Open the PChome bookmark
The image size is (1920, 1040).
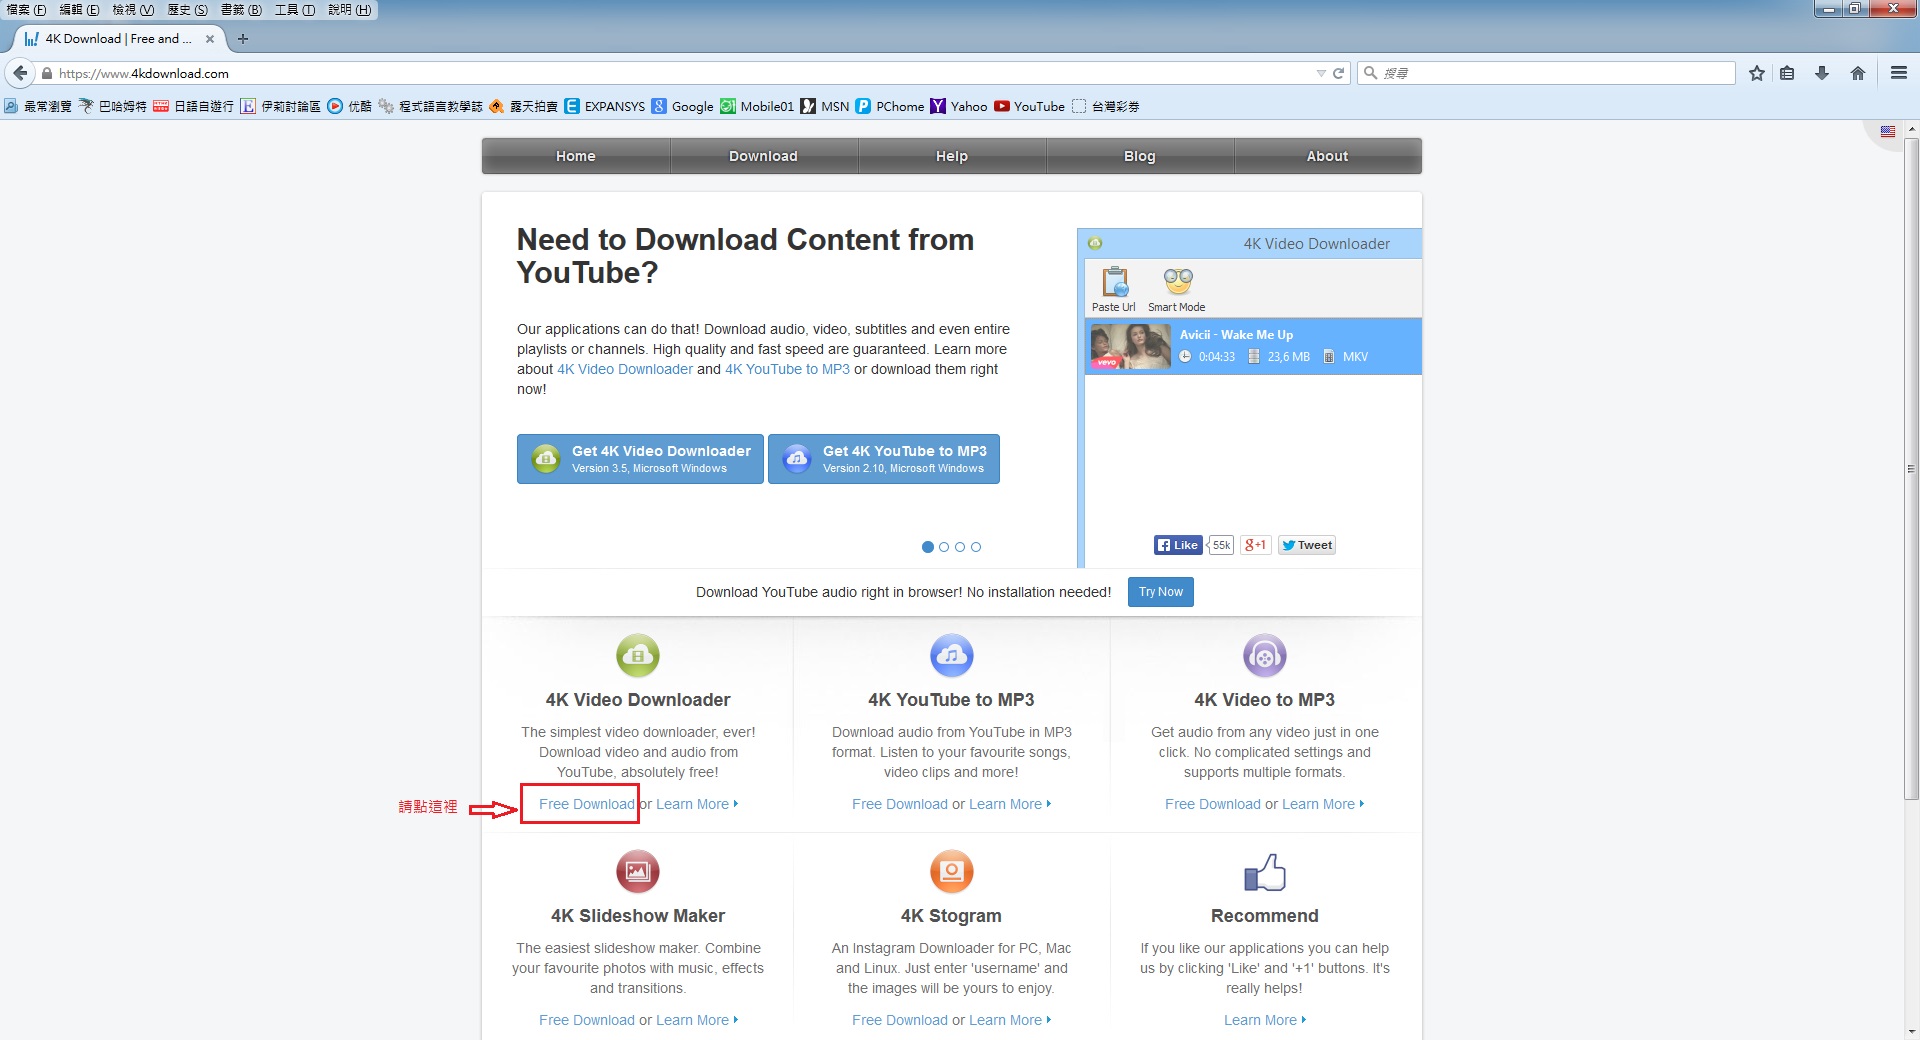[890, 106]
